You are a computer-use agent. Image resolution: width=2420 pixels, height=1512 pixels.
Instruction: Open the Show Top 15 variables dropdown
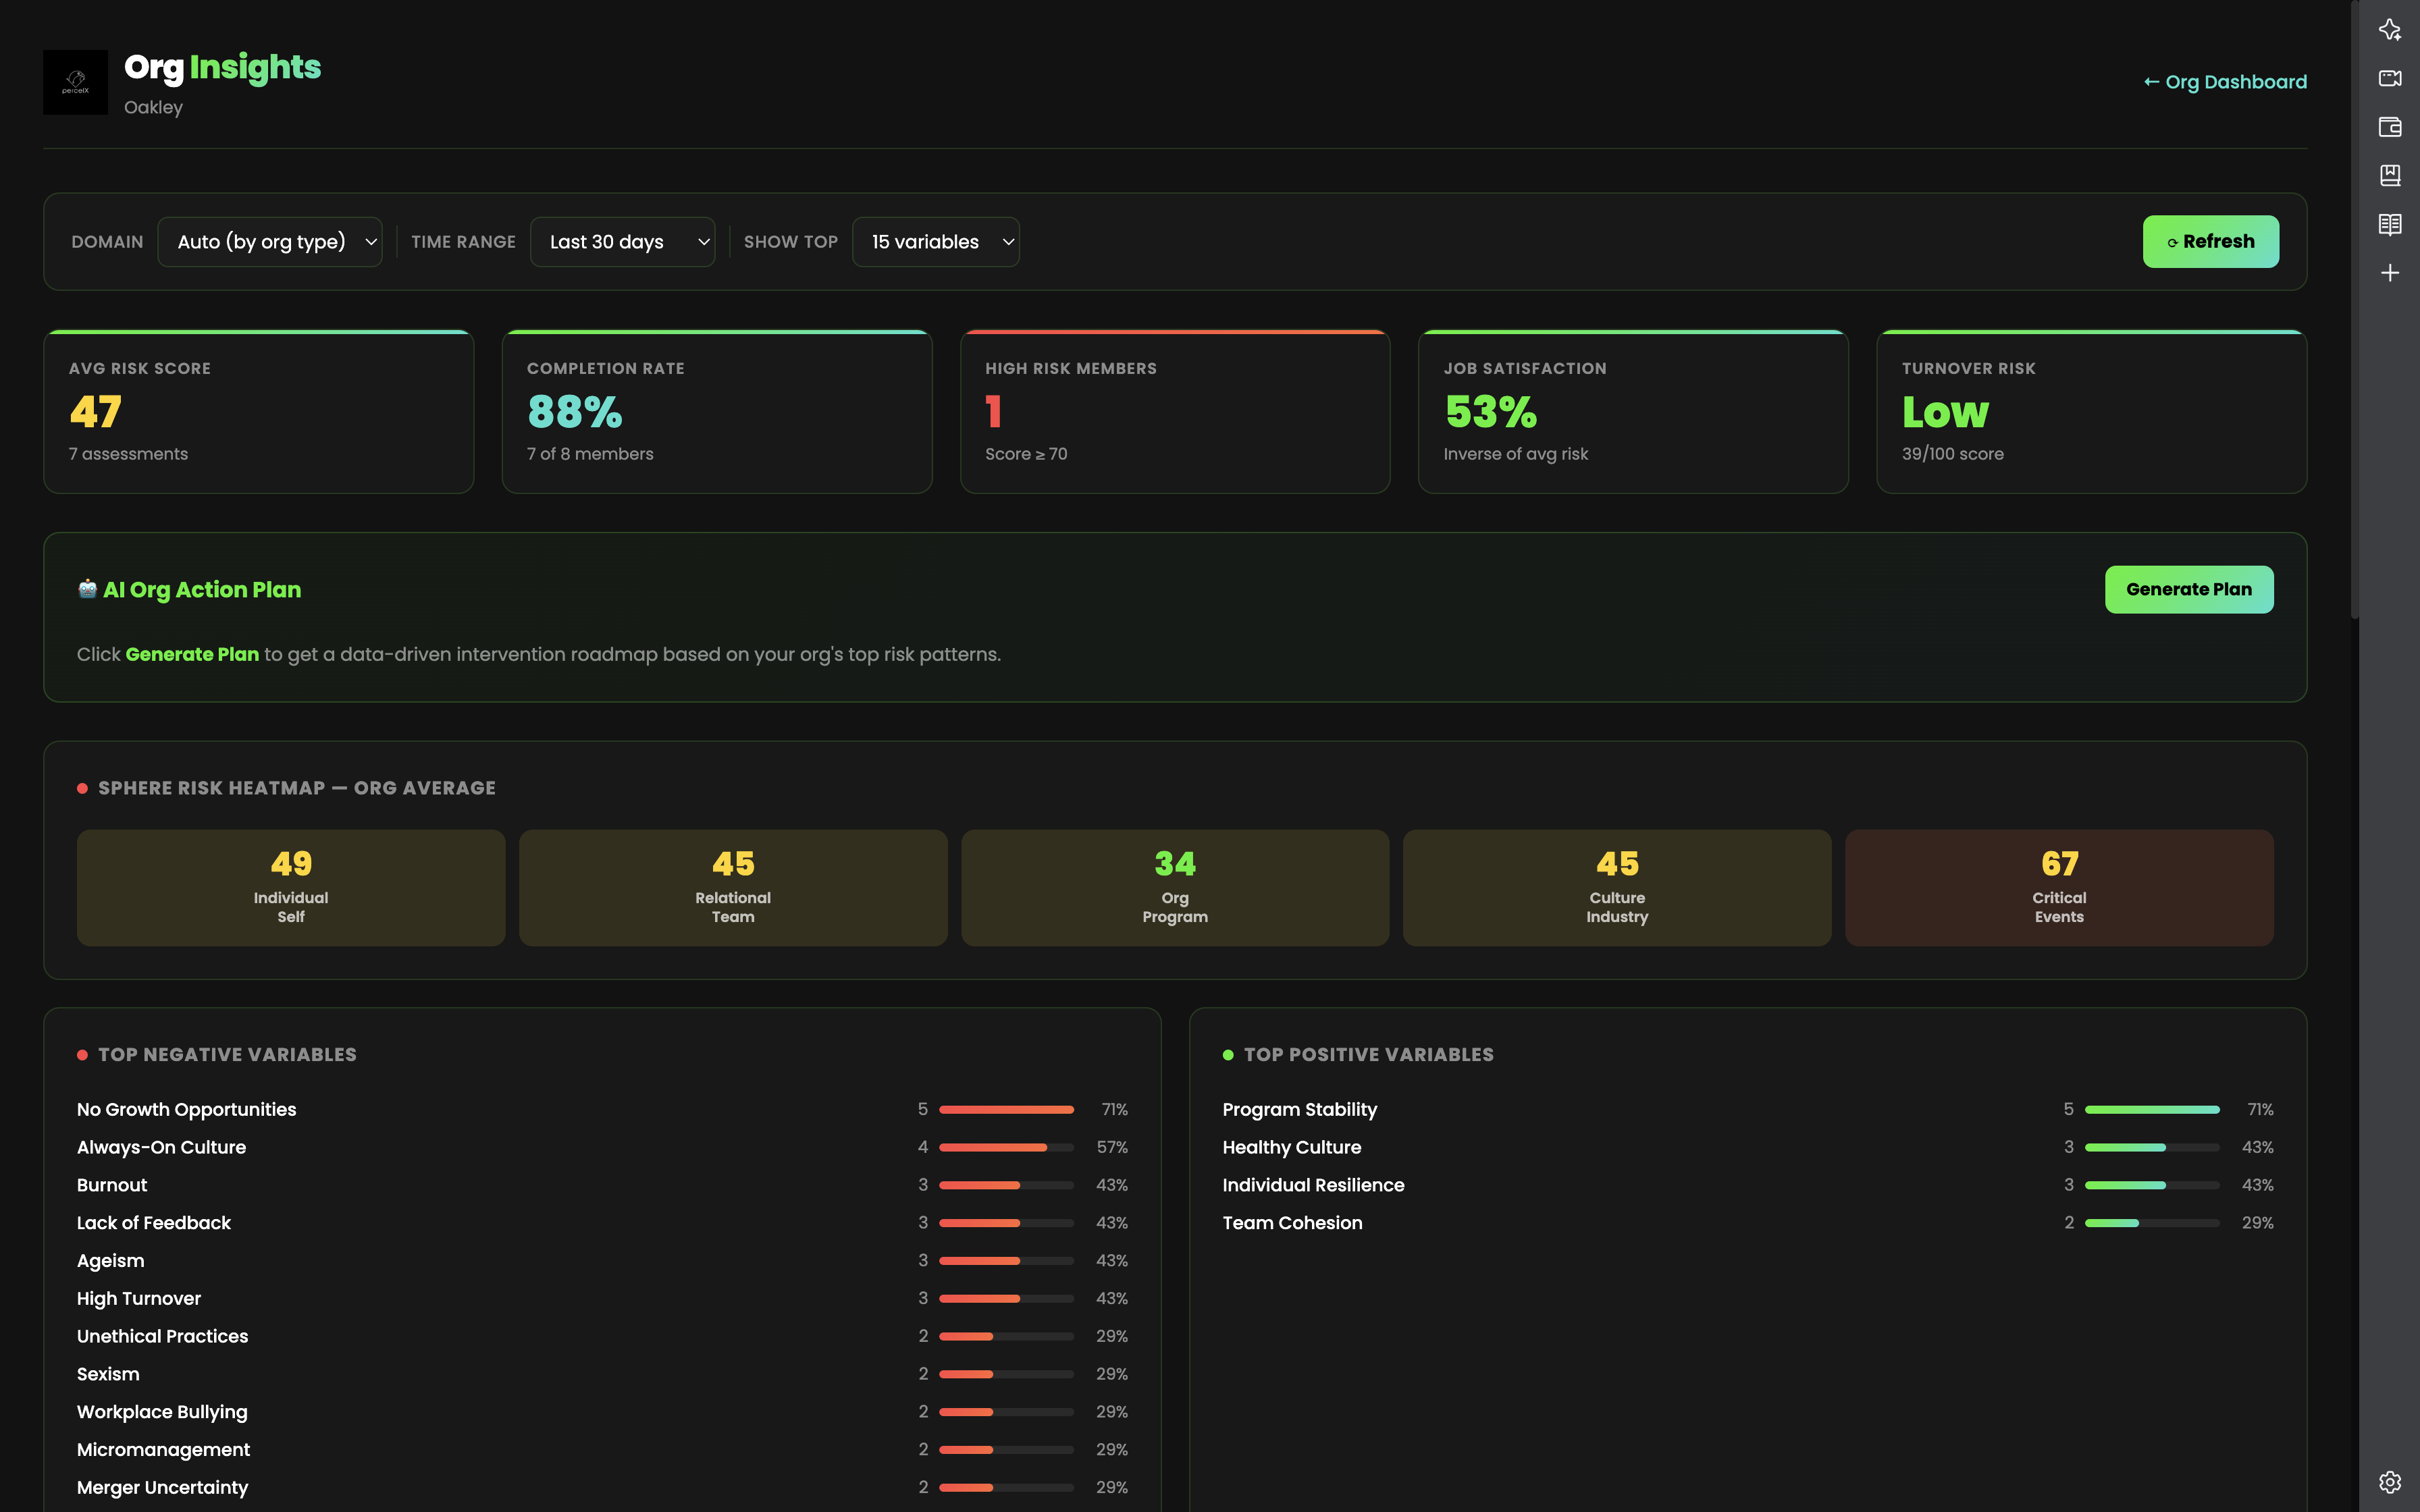[x=935, y=242]
